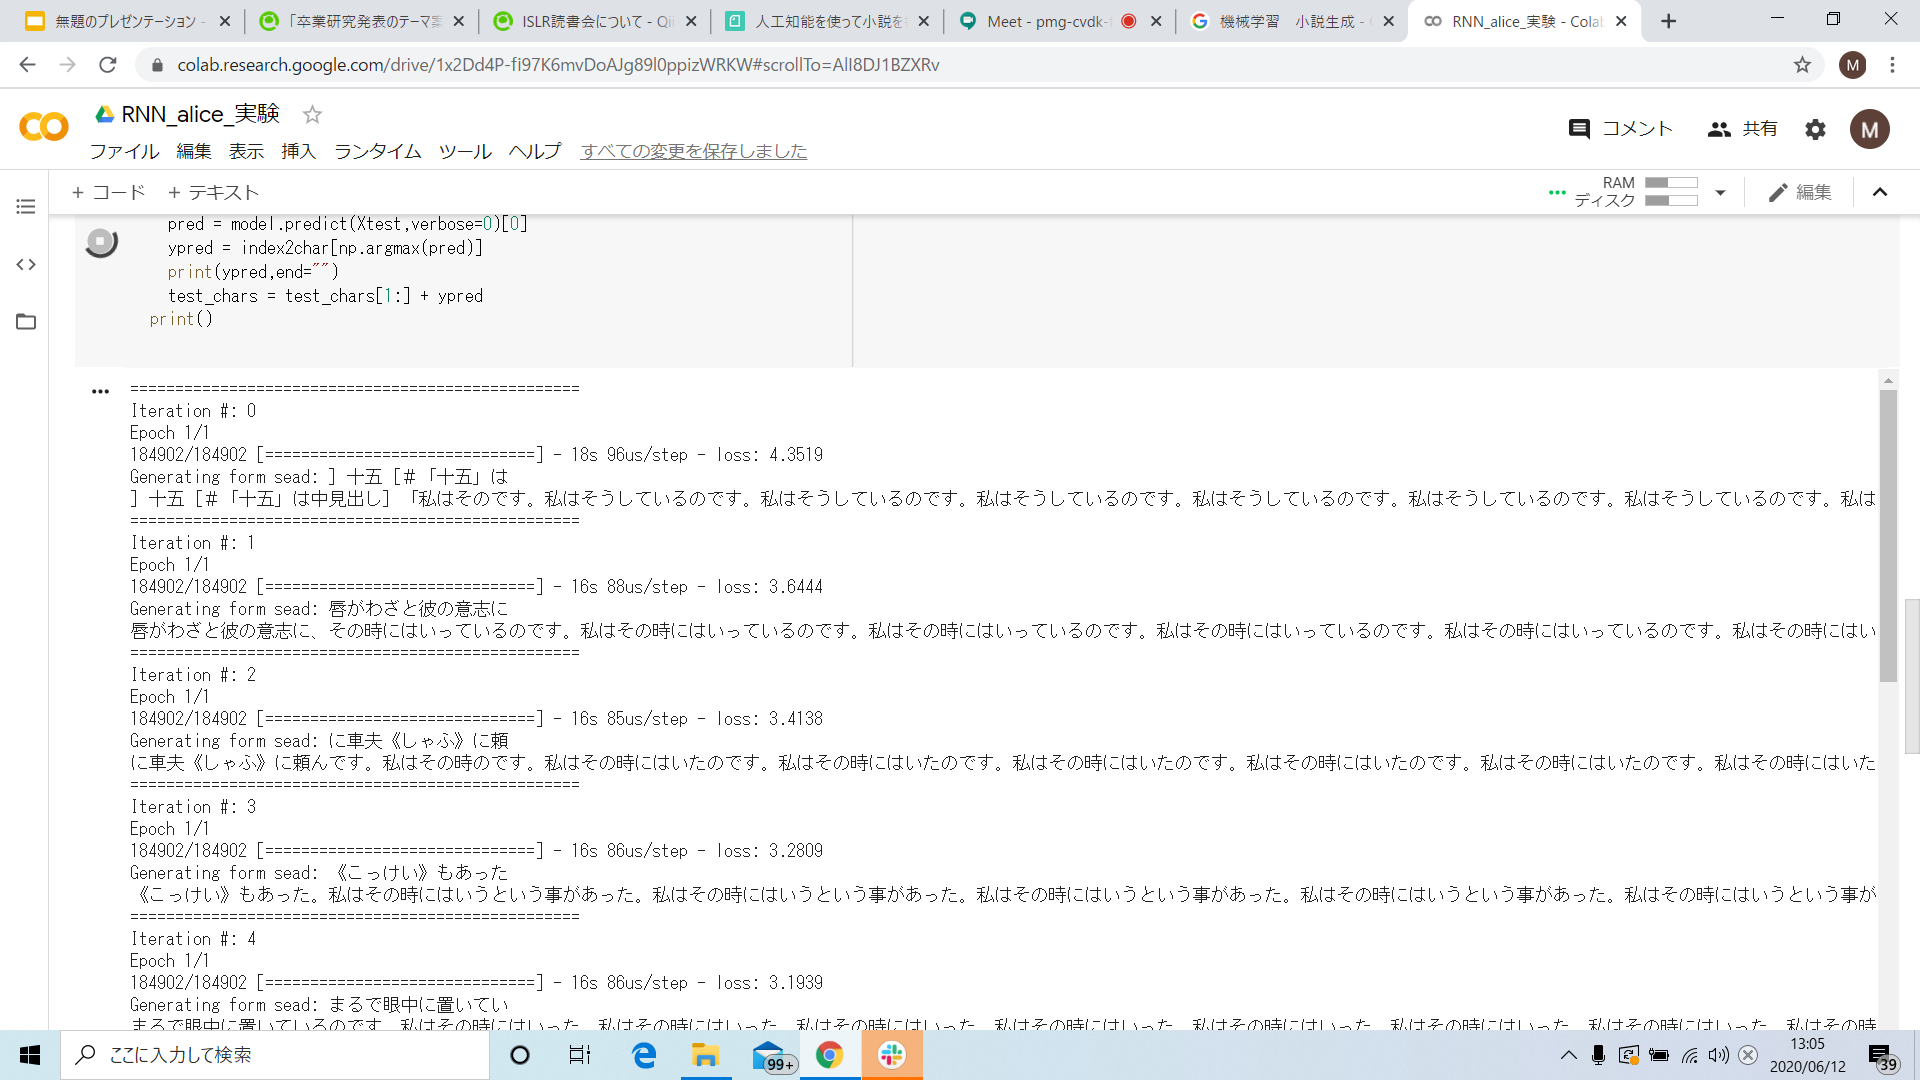The width and height of the screenshot is (1920, 1080).
Task: Open the editing mode (編集) selector
Action: point(1800,192)
